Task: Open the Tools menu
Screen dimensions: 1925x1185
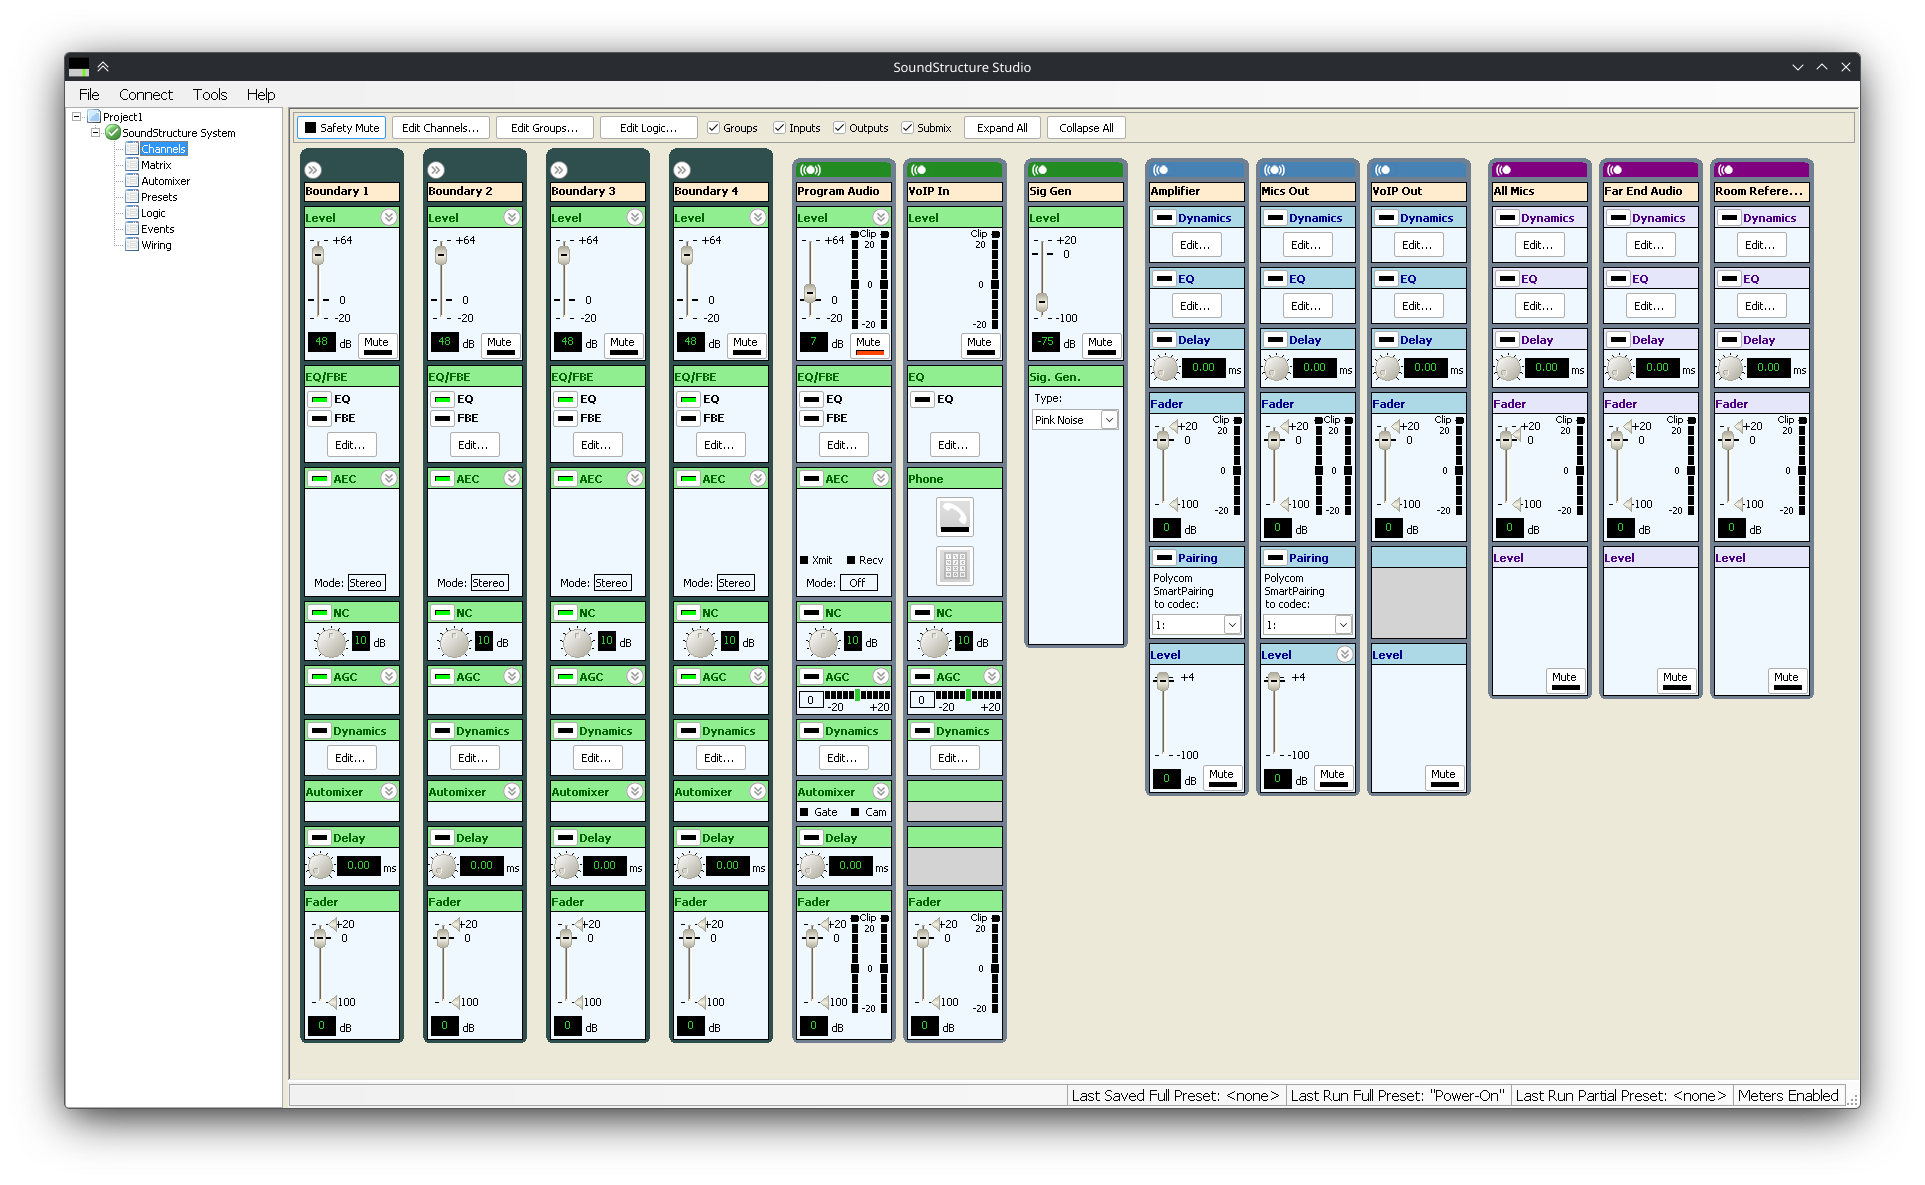Action: (x=209, y=95)
